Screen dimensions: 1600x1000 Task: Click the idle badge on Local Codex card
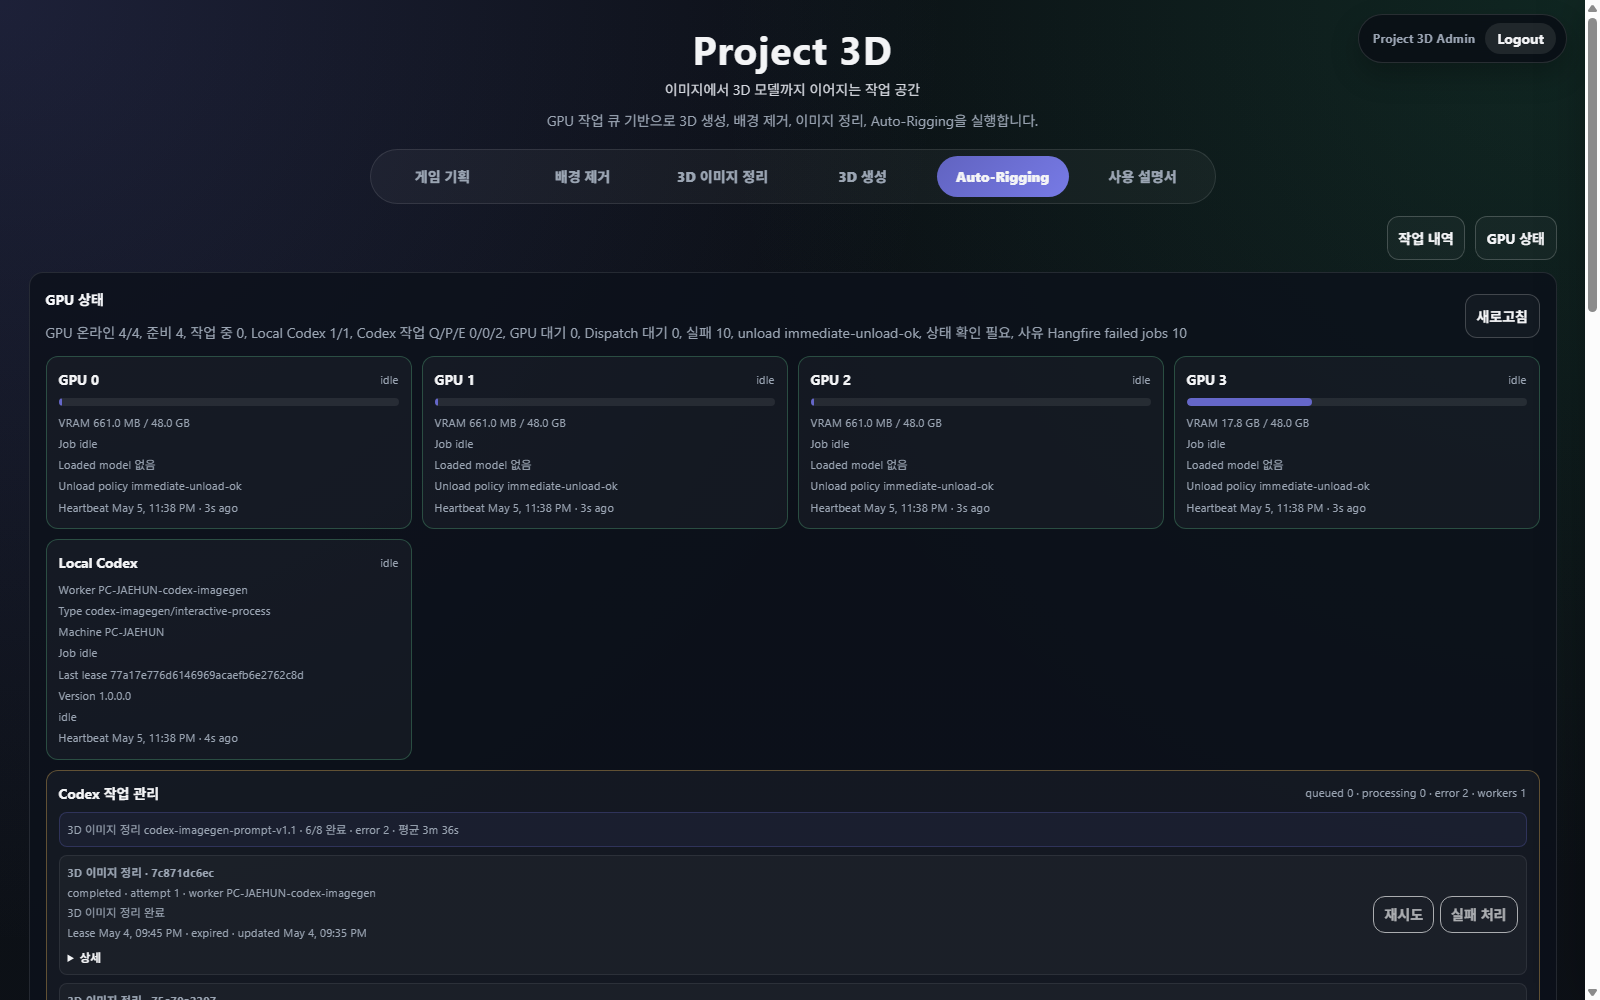tap(389, 563)
